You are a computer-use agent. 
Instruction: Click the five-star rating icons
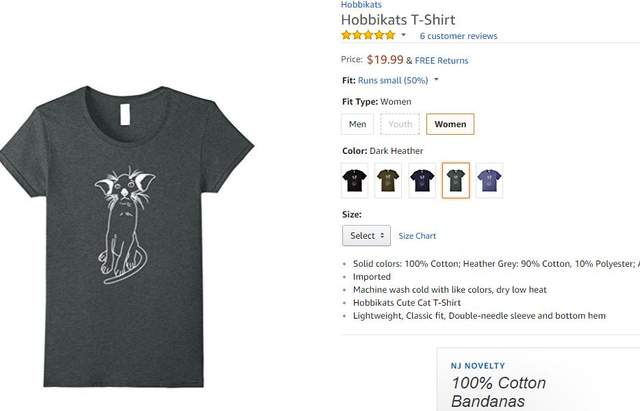coord(368,35)
